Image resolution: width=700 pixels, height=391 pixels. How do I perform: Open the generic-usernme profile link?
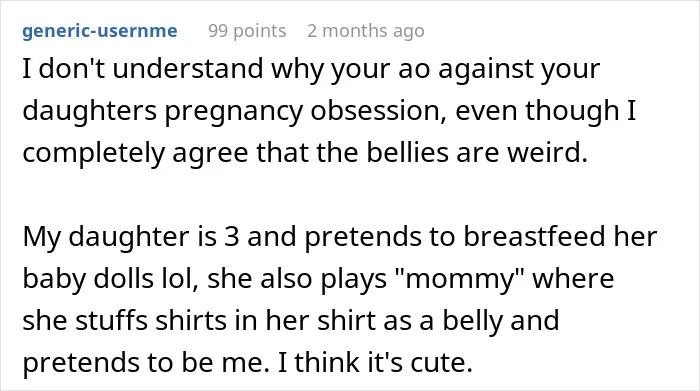pos(100,31)
